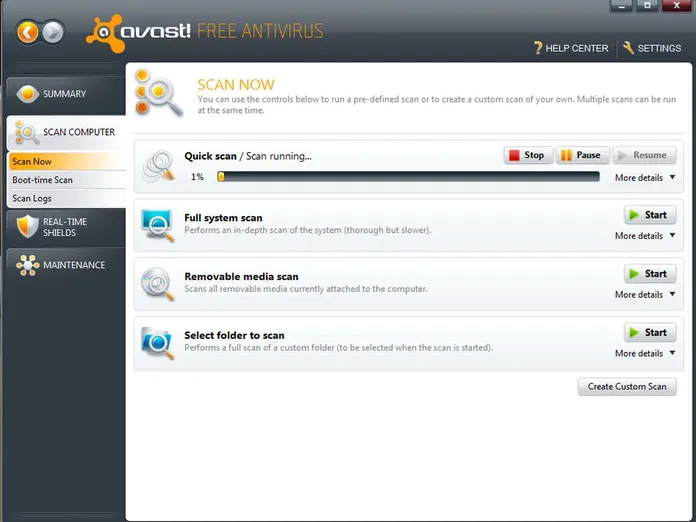696x522 pixels.
Task: Select Boot-time Scan in the sidebar
Action: pyautogui.click(x=43, y=180)
